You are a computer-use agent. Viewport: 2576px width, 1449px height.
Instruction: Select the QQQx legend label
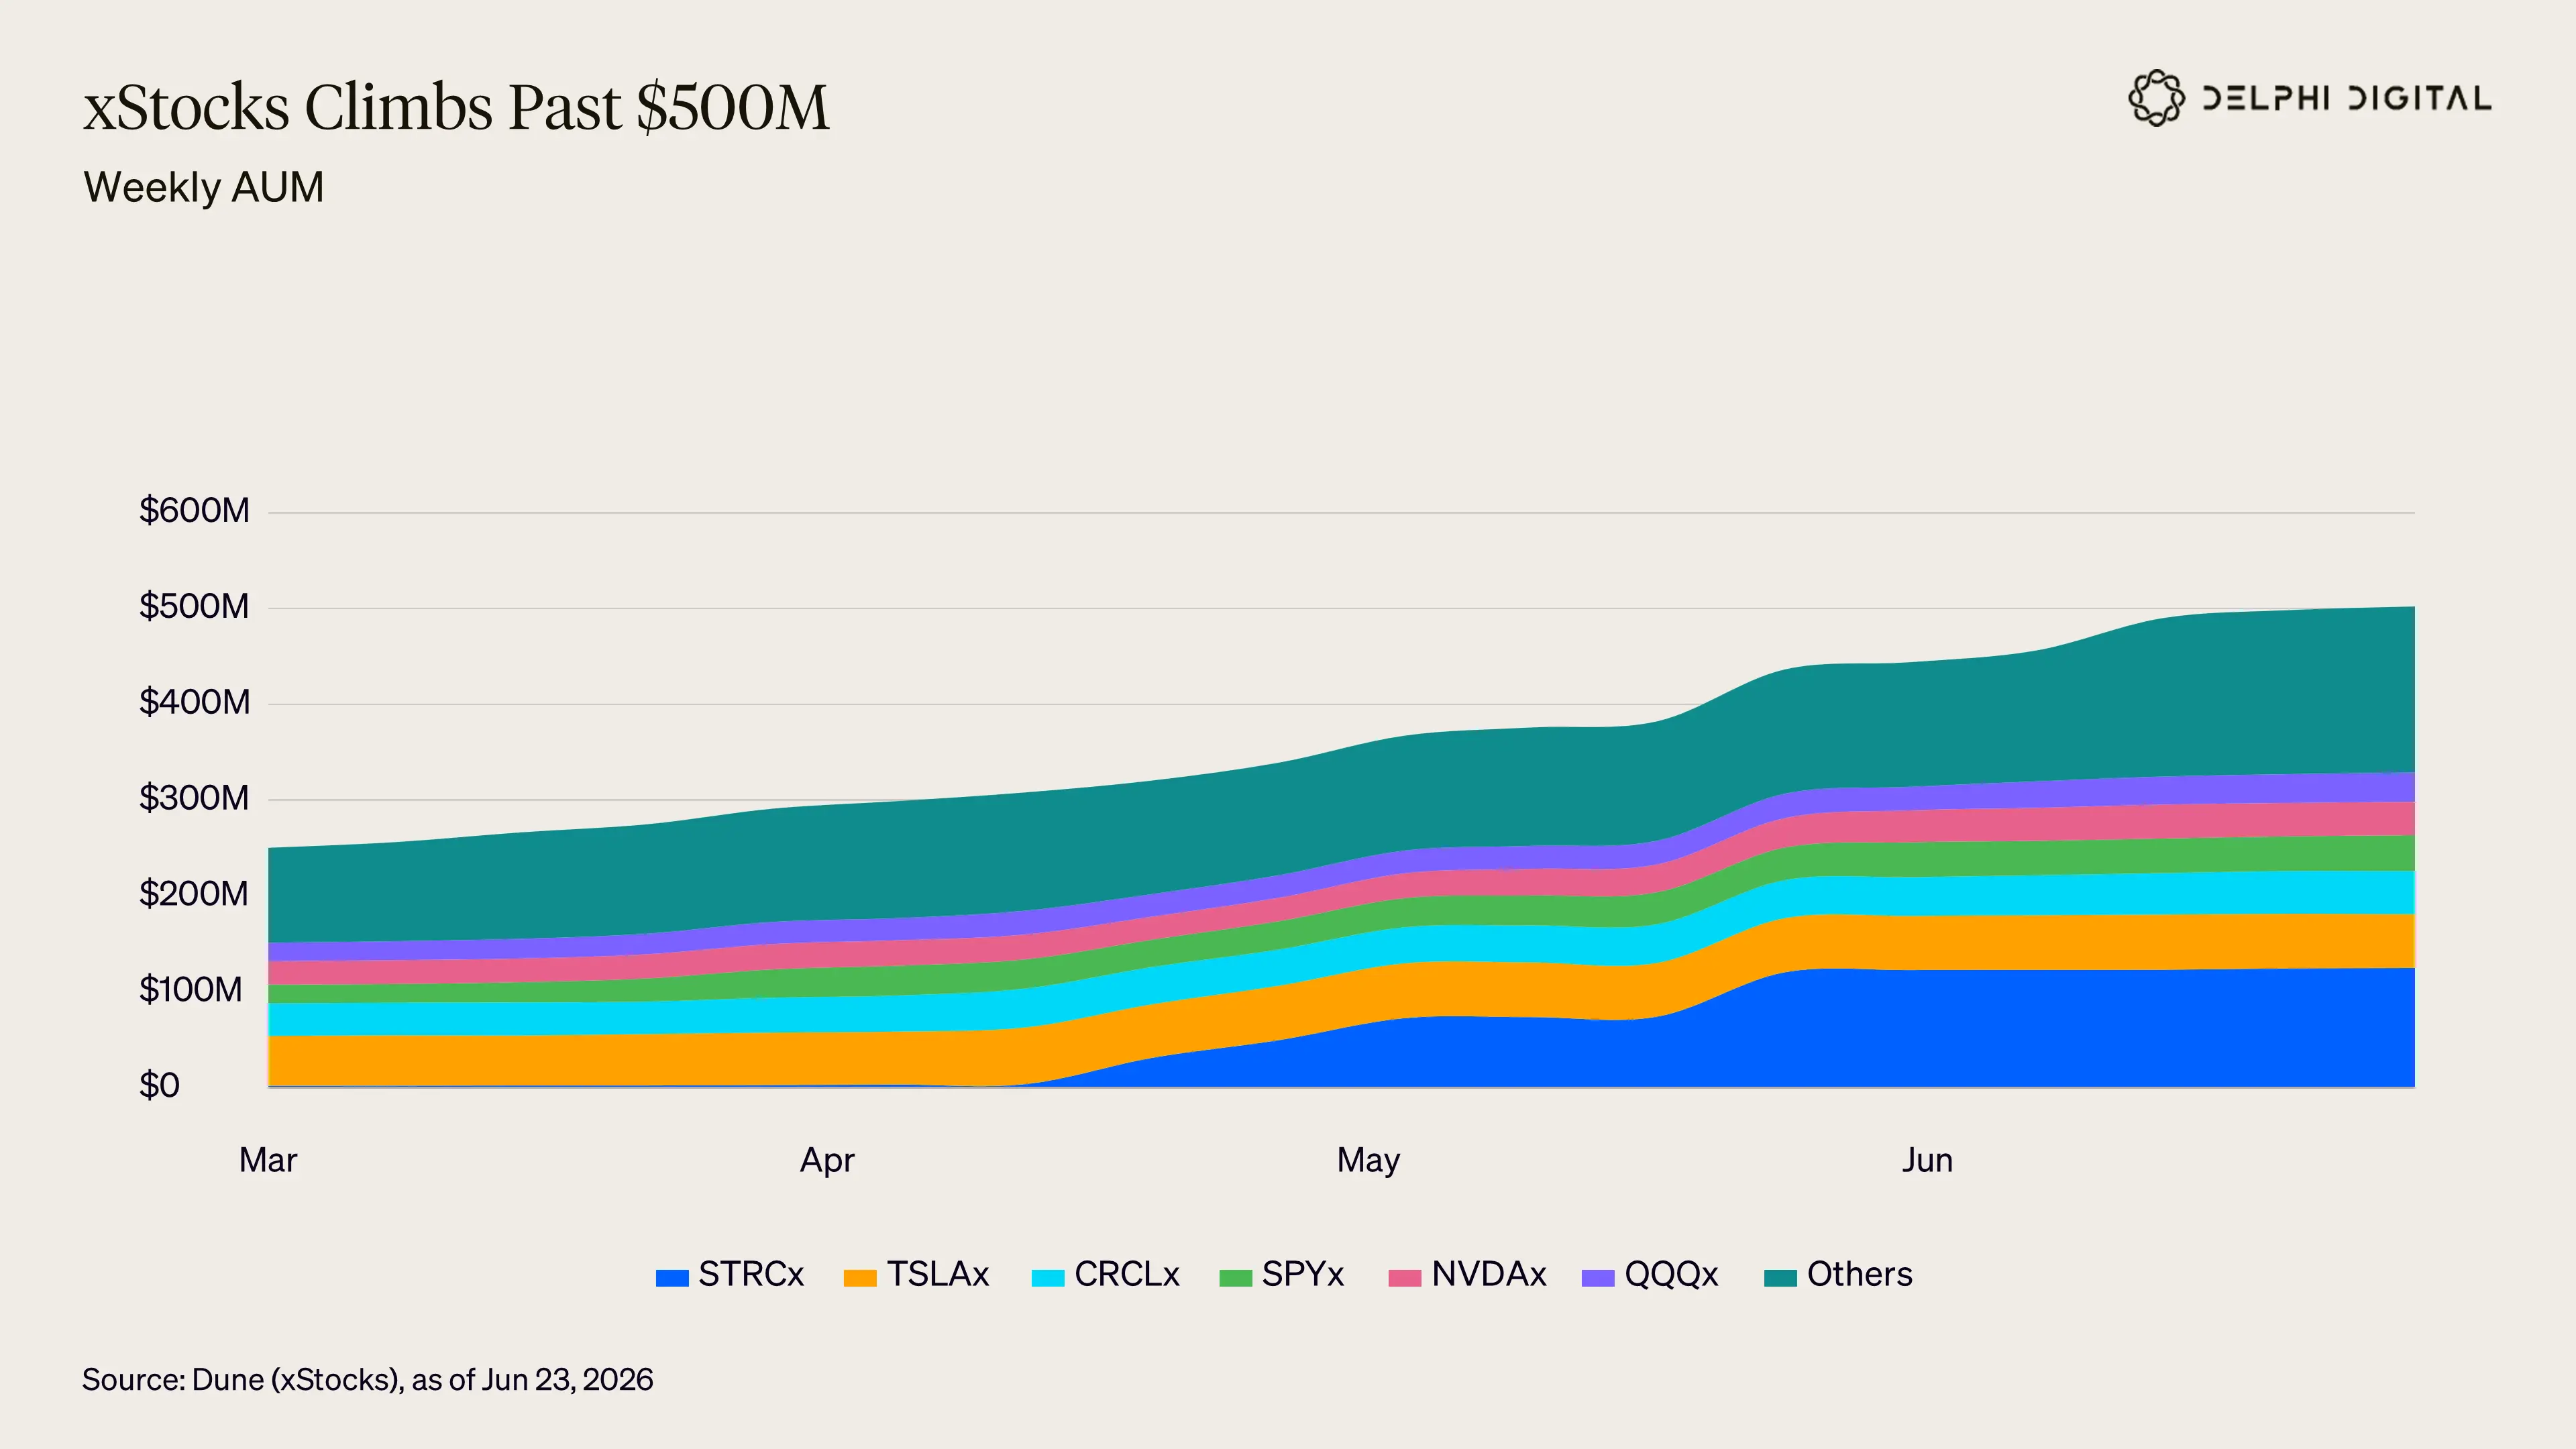click(1671, 1274)
